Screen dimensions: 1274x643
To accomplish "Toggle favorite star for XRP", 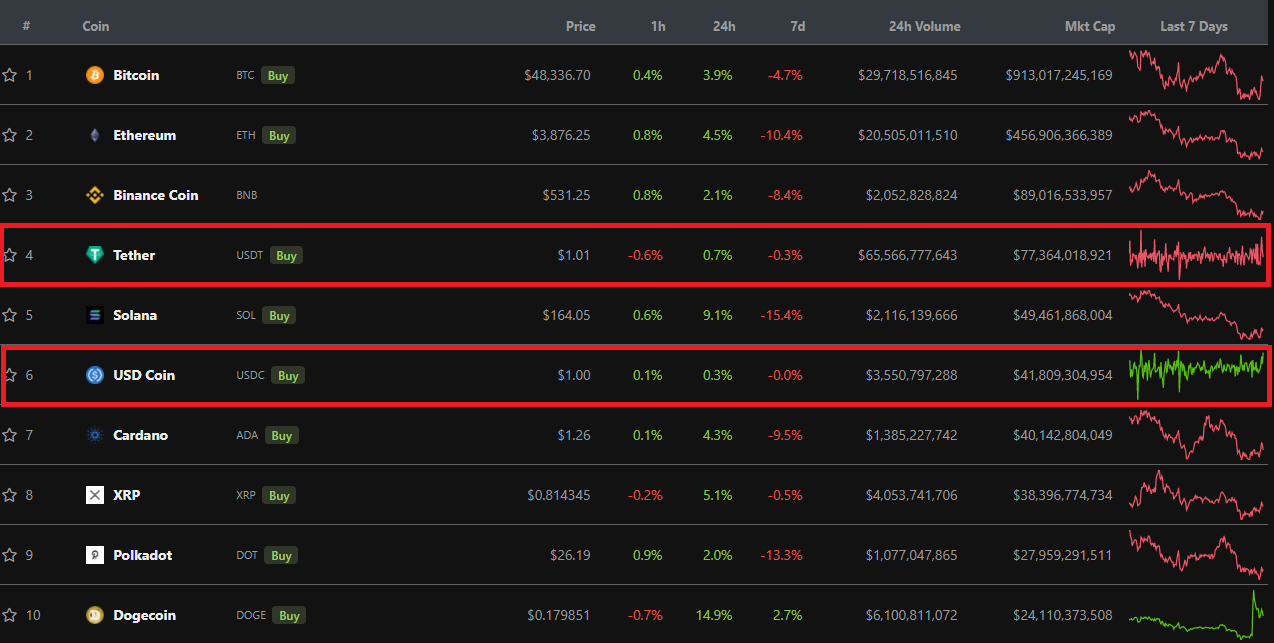I will pyautogui.click(x=10, y=495).
